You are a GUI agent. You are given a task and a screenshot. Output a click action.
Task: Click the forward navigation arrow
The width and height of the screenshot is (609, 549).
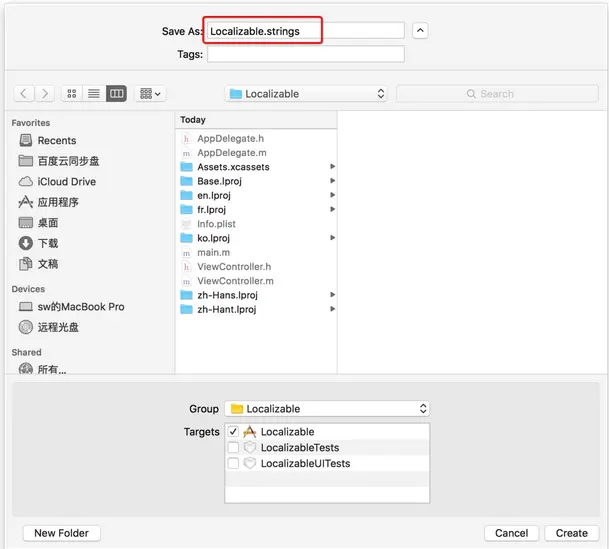(45, 94)
